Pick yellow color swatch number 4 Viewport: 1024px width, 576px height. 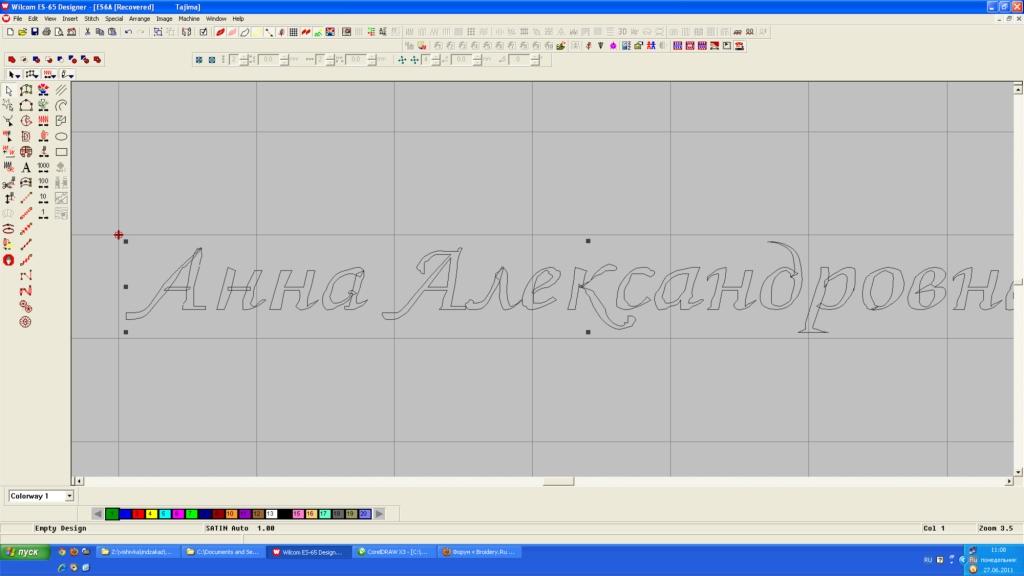151,513
